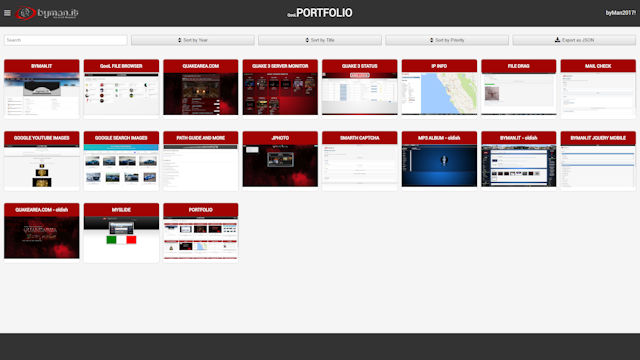Sort projects using Sort by Year
This screenshot has height=360, width=640.
(193, 40)
